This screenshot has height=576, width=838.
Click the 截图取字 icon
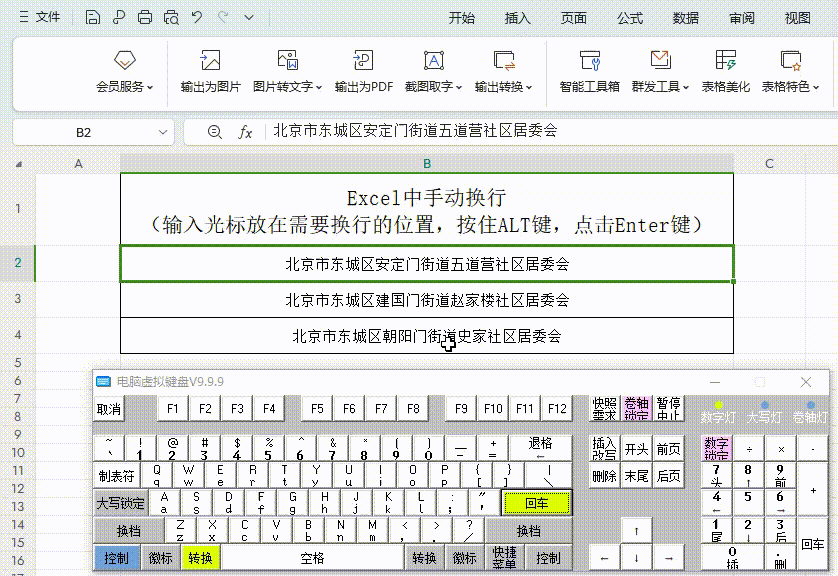433,60
